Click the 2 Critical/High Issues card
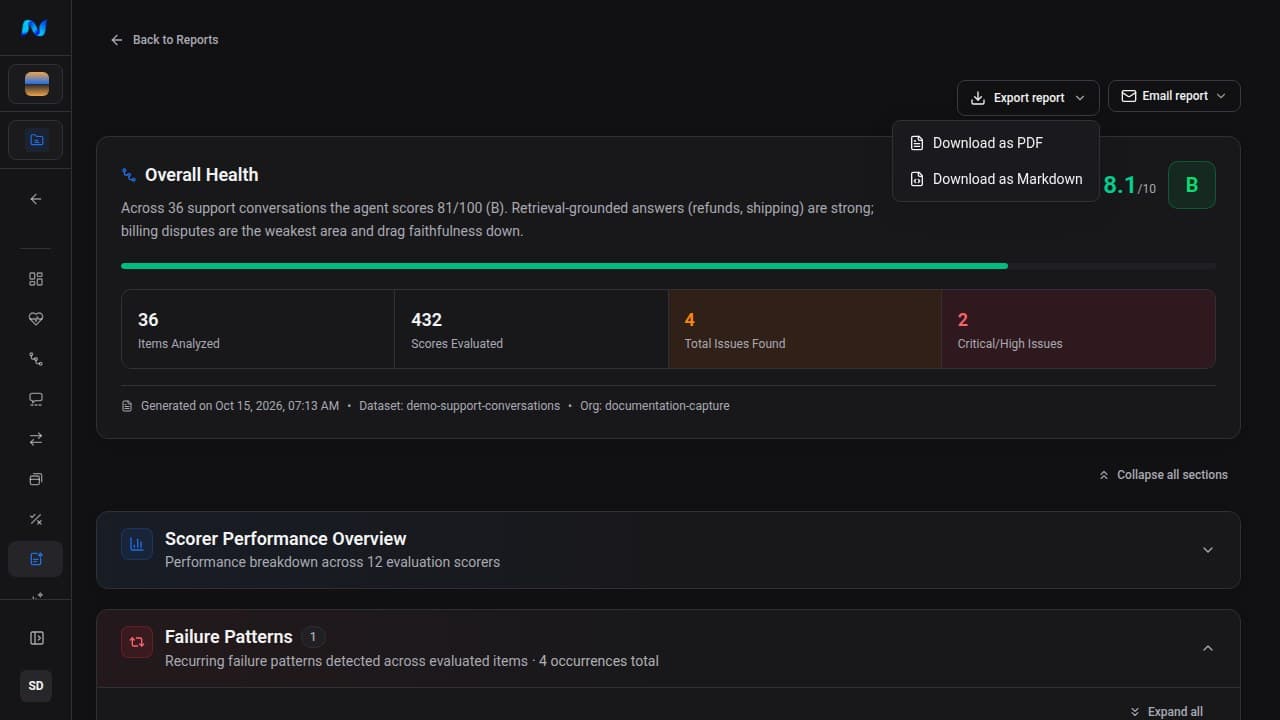The height and width of the screenshot is (720, 1280). (x=1078, y=329)
